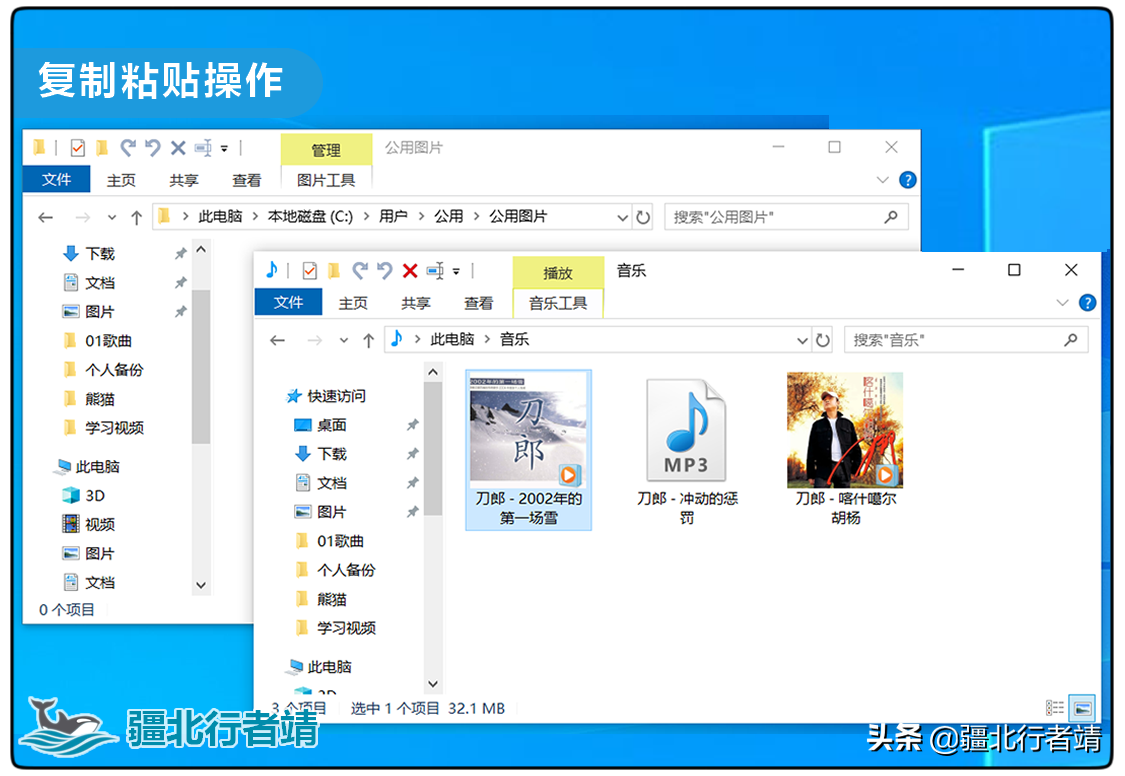The image size is (1125, 776).
Task: Go back in 音乐 window navigation
Action: tap(278, 341)
